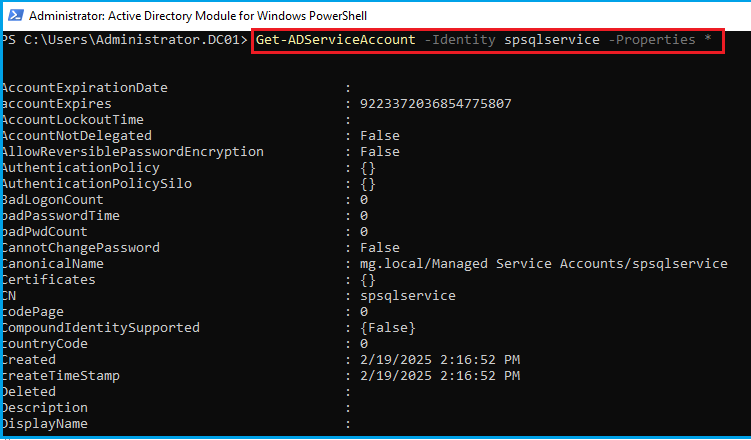Click the CN value spsqlservice
Viewport: 751px width, 440px height.
click(408, 296)
